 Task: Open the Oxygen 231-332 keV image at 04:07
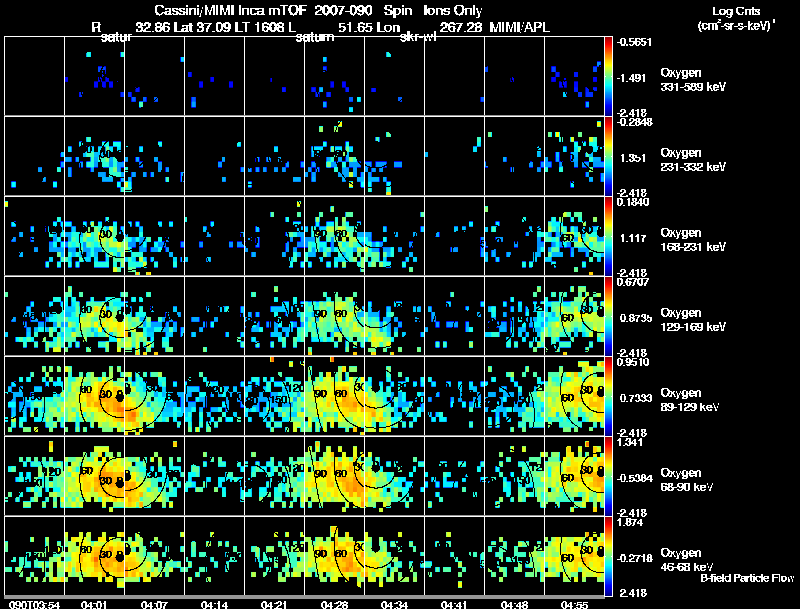(154, 156)
